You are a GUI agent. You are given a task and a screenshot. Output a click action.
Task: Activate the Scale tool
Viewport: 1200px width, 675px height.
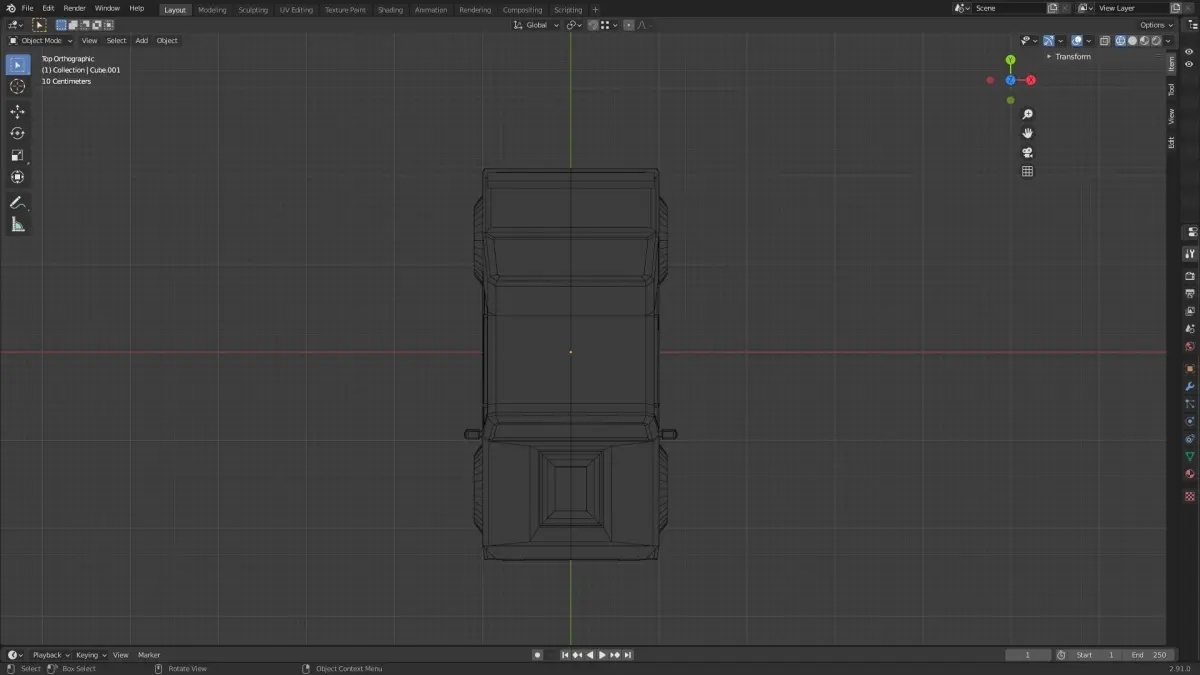pyautogui.click(x=17, y=155)
